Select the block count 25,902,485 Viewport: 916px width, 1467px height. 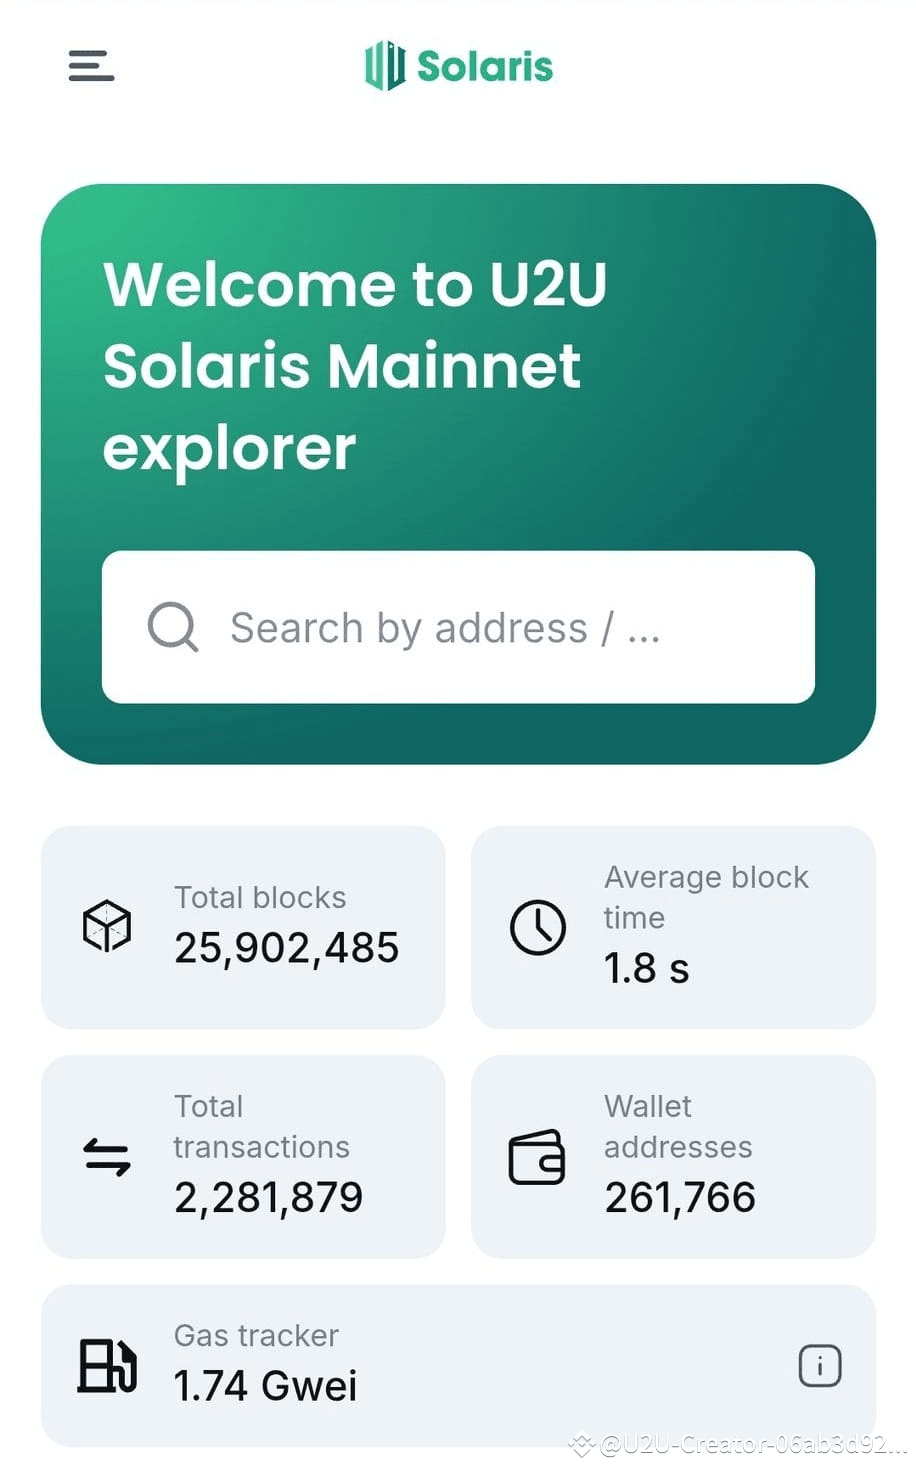coord(286,948)
